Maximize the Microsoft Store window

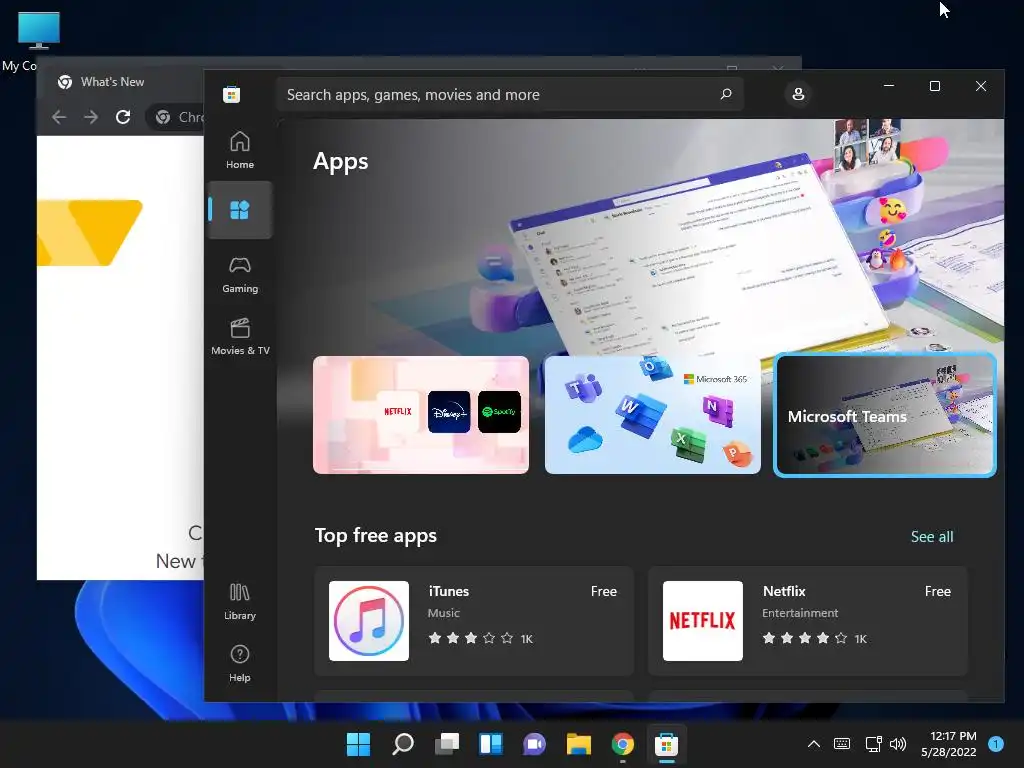click(935, 86)
